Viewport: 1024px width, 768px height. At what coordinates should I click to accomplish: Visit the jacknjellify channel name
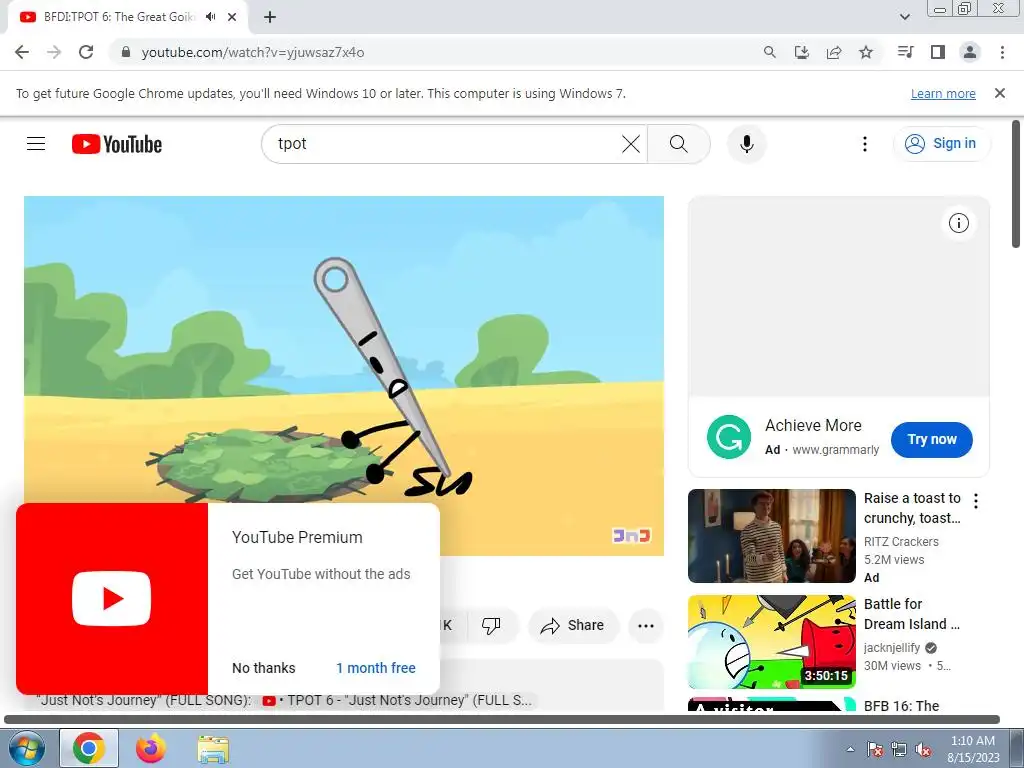[x=892, y=648]
